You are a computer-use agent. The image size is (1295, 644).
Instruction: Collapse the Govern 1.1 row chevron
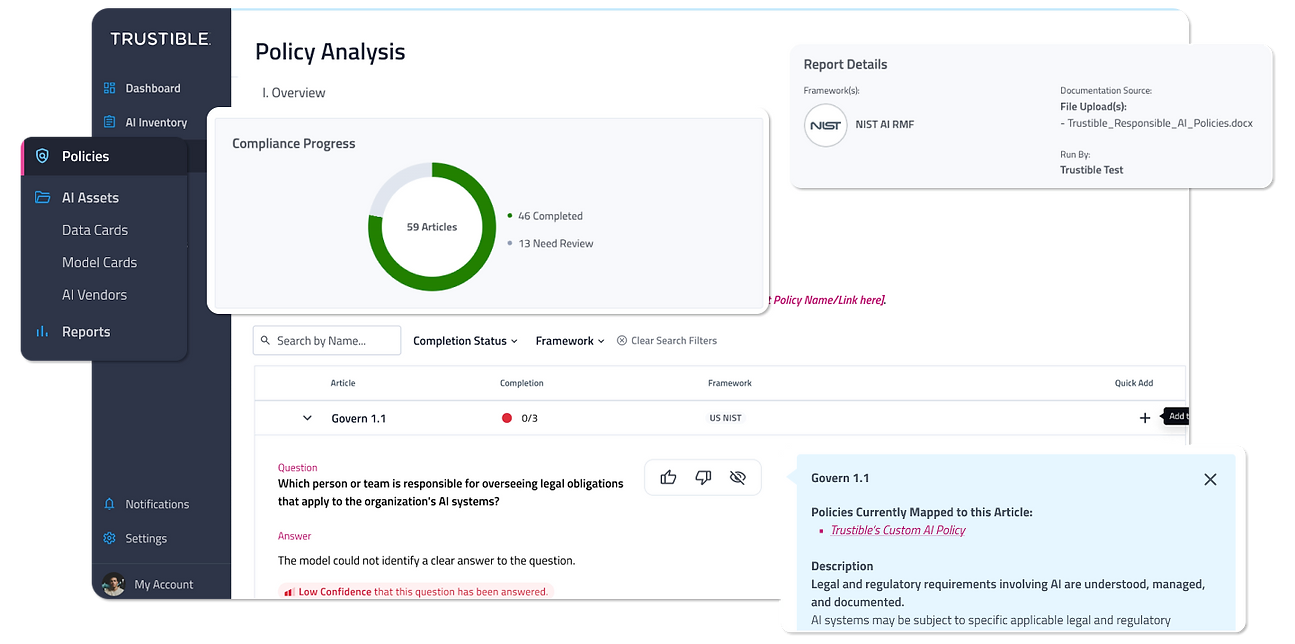pos(307,418)
